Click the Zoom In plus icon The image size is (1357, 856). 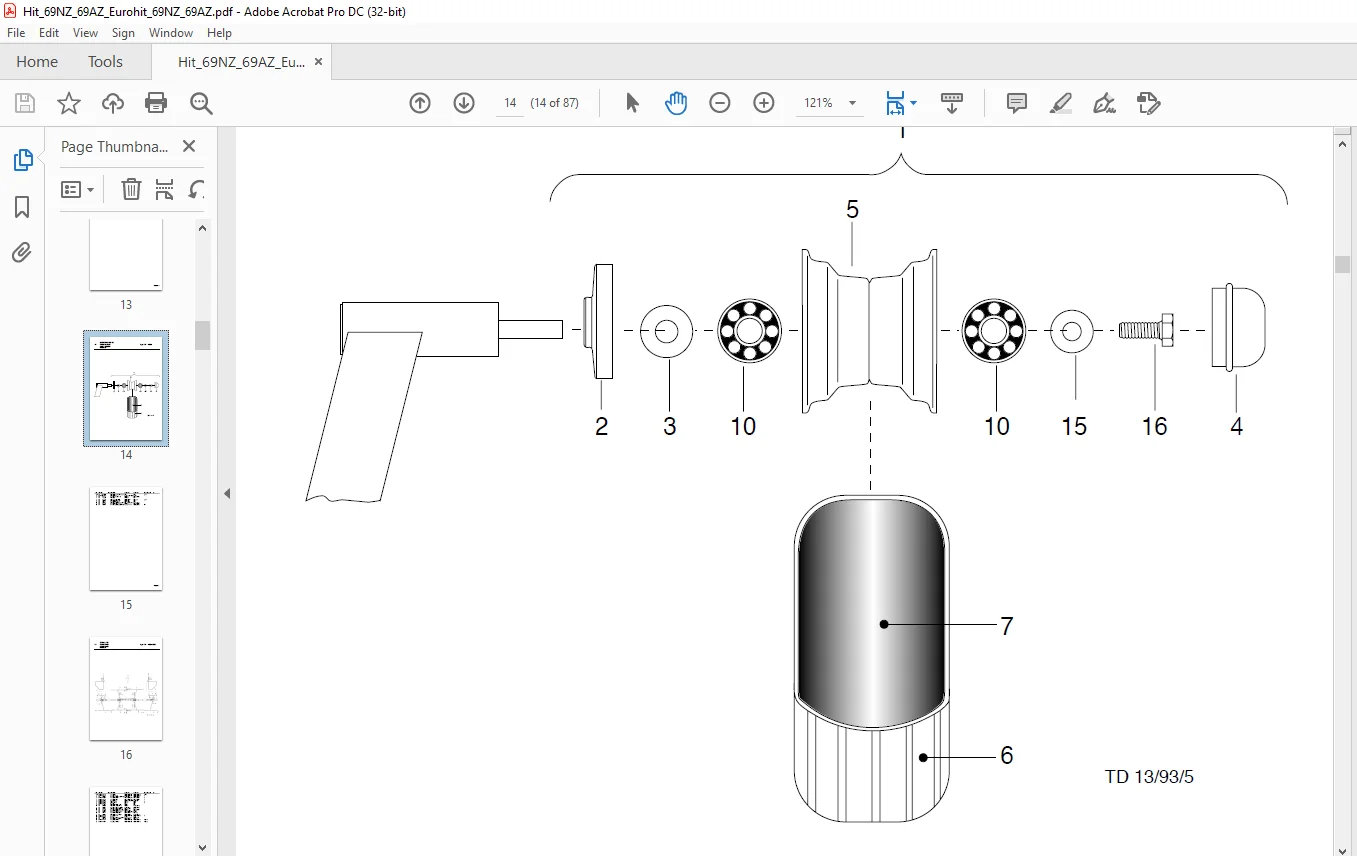click(x=764, y=103)
